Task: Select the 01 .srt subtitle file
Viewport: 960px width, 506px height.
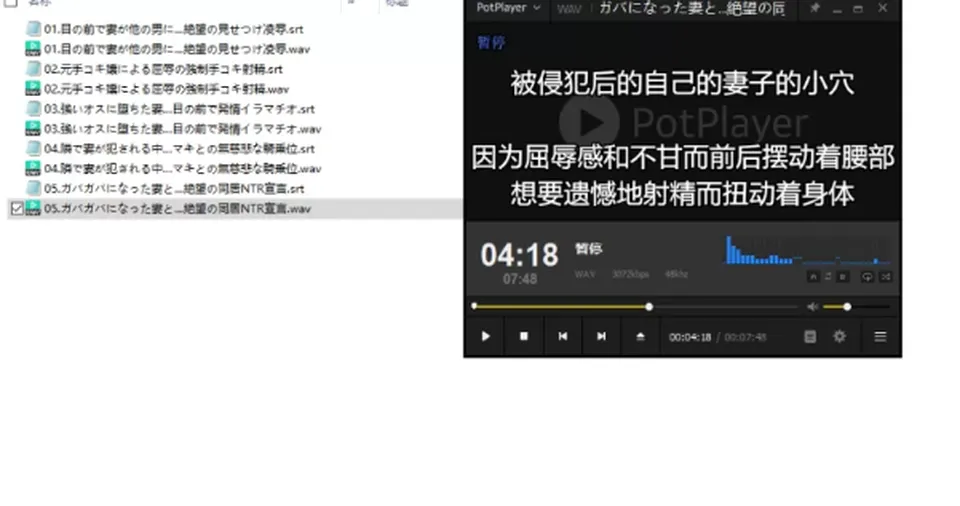Action: (174, 29)
